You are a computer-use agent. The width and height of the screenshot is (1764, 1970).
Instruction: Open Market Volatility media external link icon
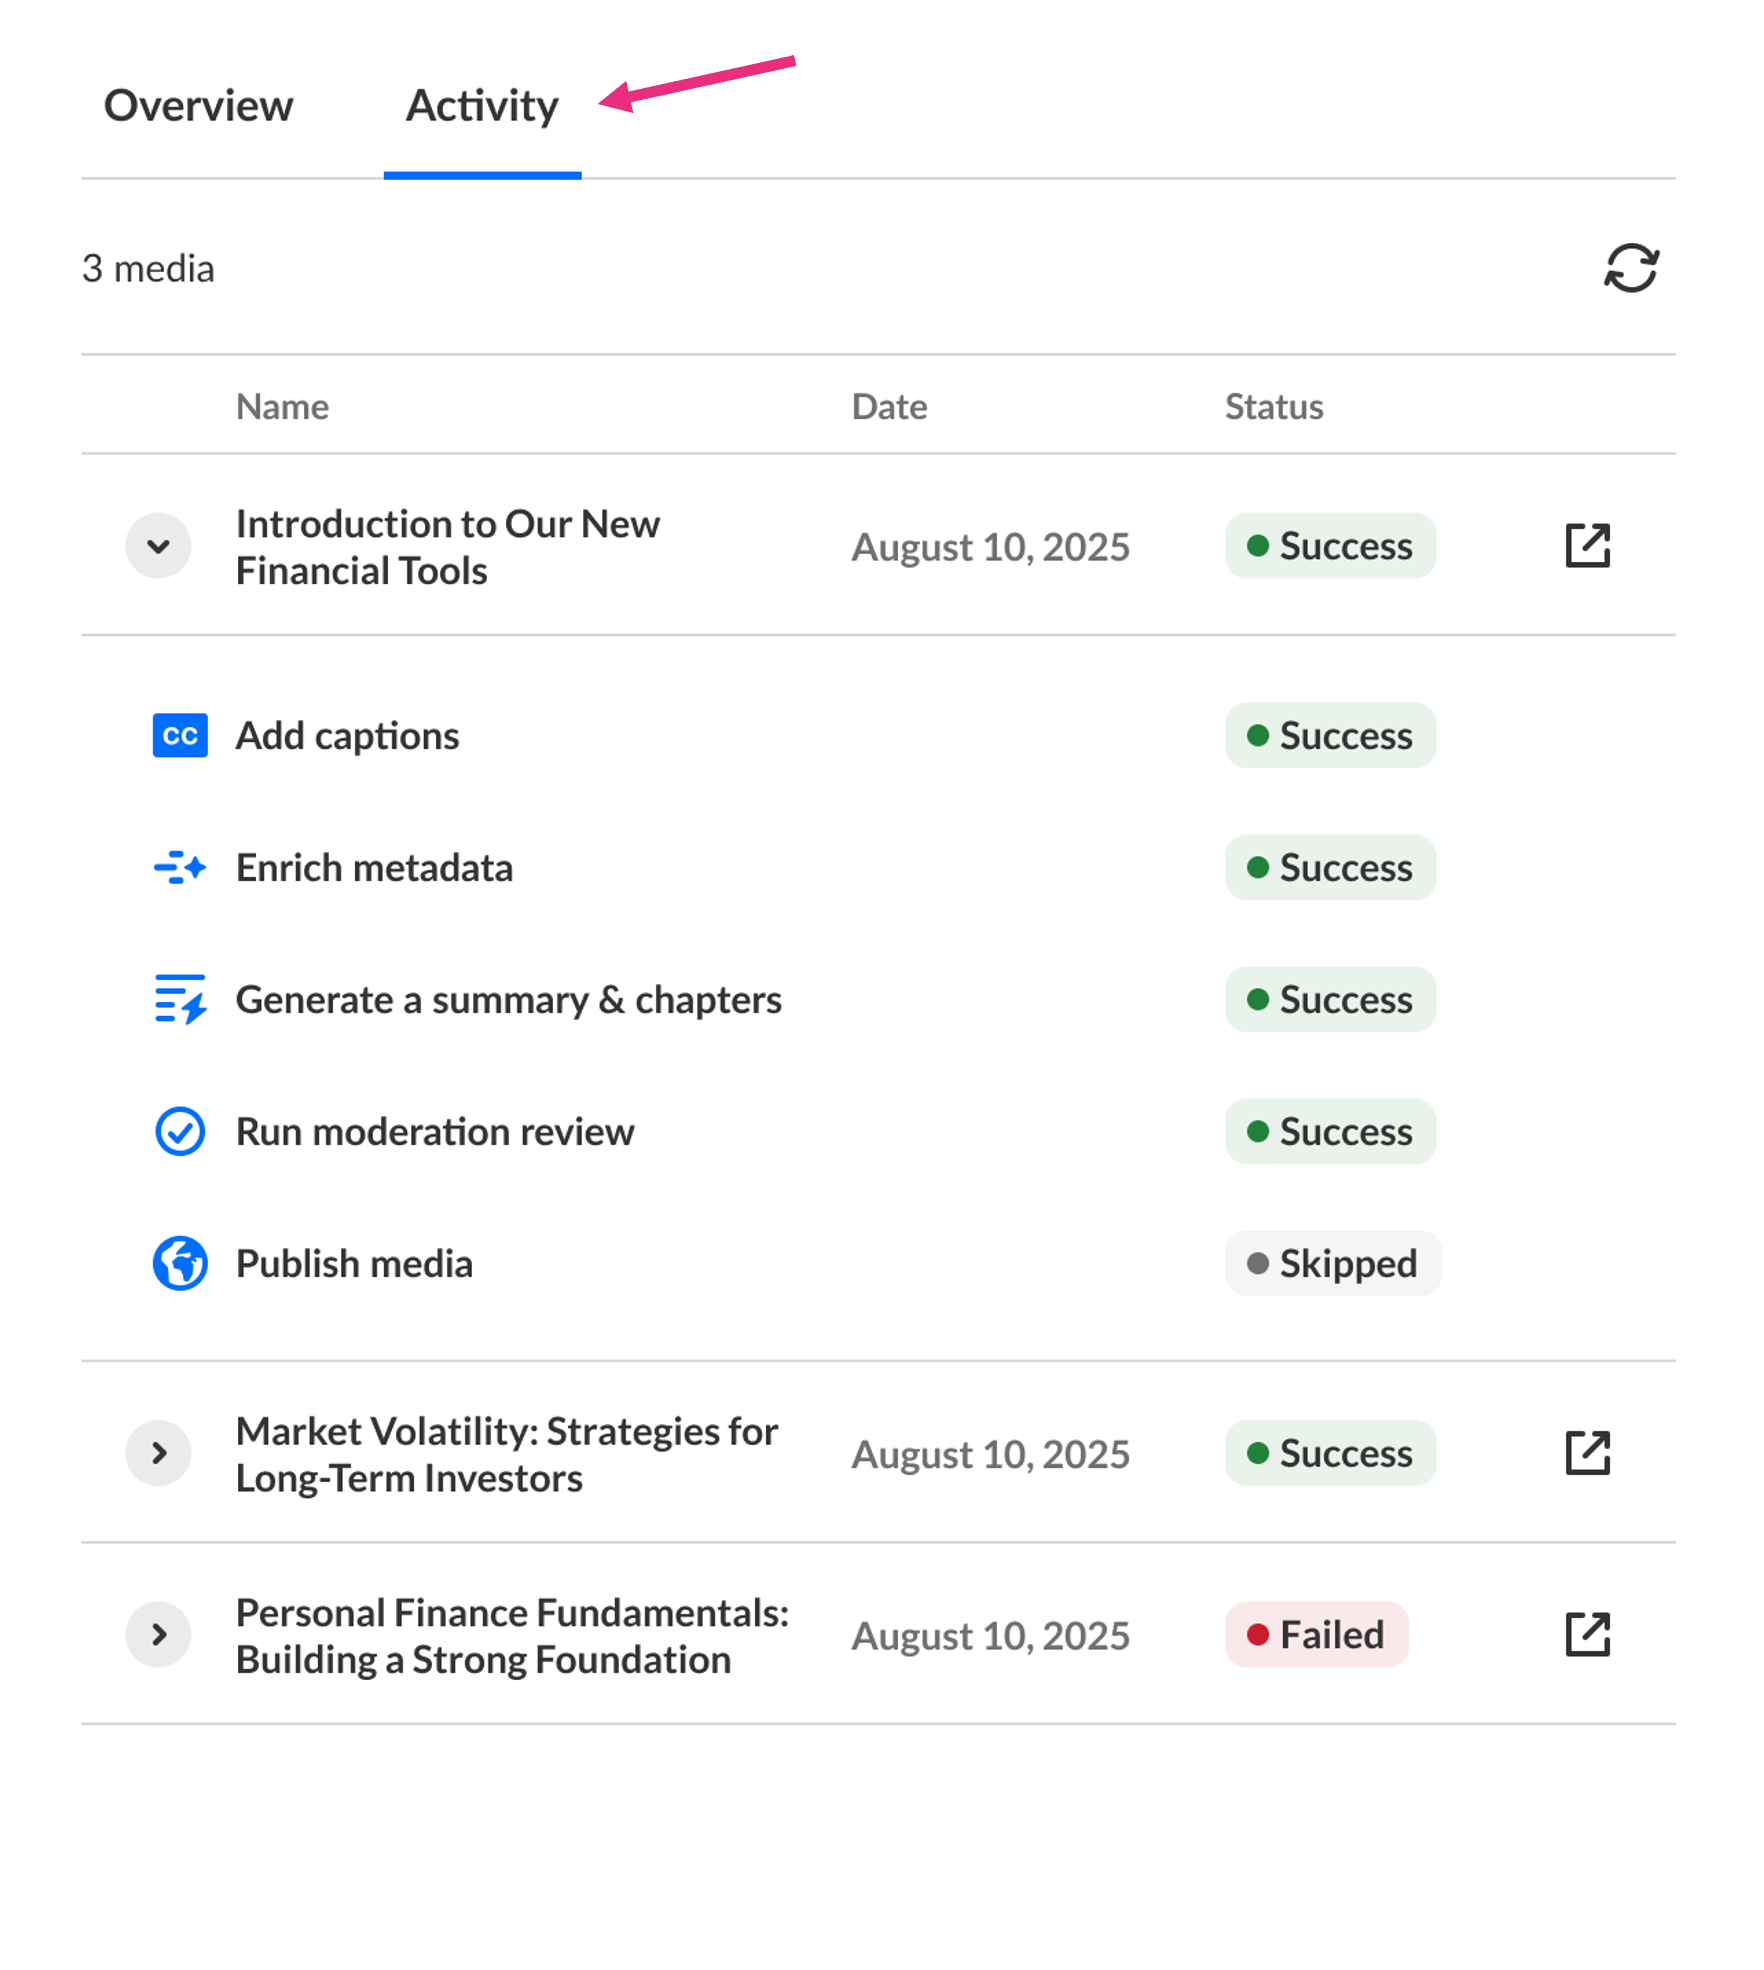coord(1586,1453)
